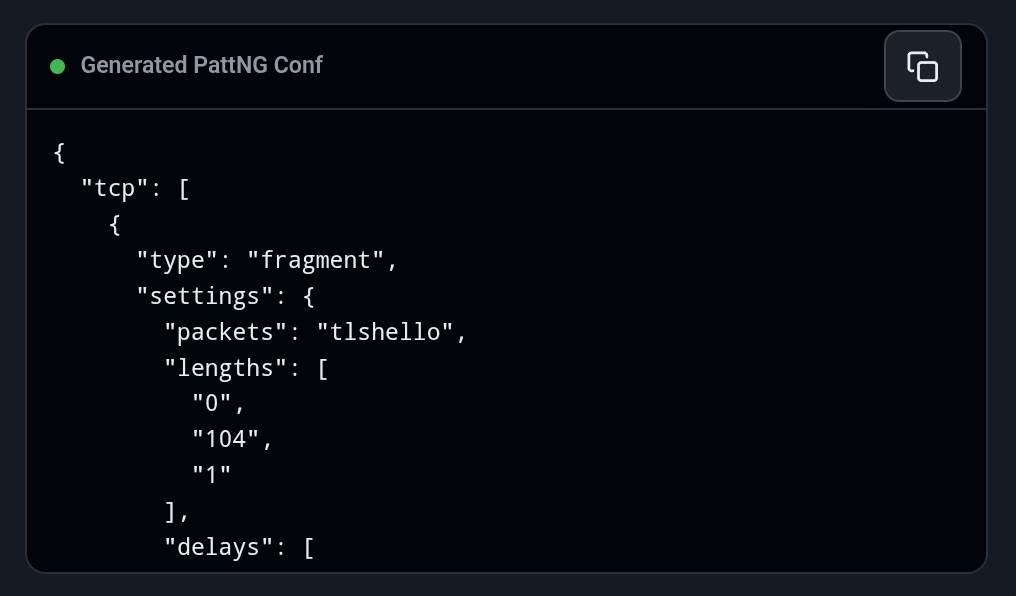Click the opening bracket after "delays"
The width and height of the screenshot is (1016, 596).
click(308, 548)
